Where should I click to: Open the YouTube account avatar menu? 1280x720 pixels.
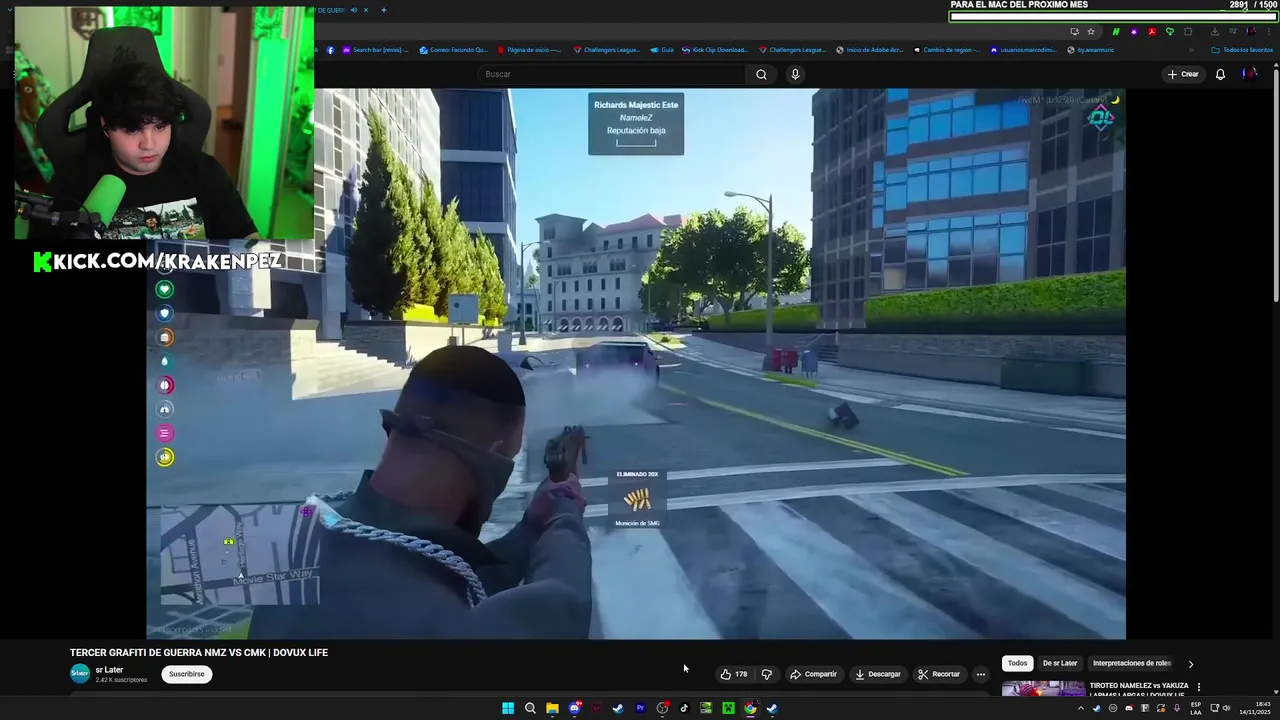[1249, 74]
